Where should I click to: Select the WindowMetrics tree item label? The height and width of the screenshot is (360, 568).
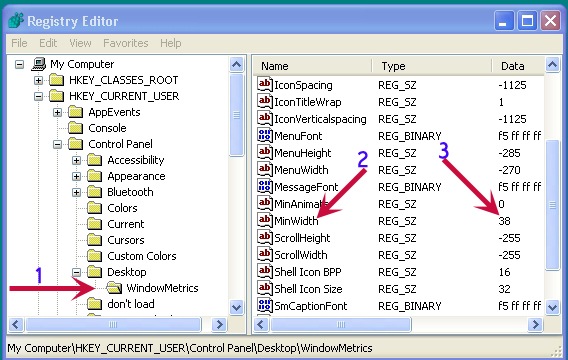[x=162, y=288]
